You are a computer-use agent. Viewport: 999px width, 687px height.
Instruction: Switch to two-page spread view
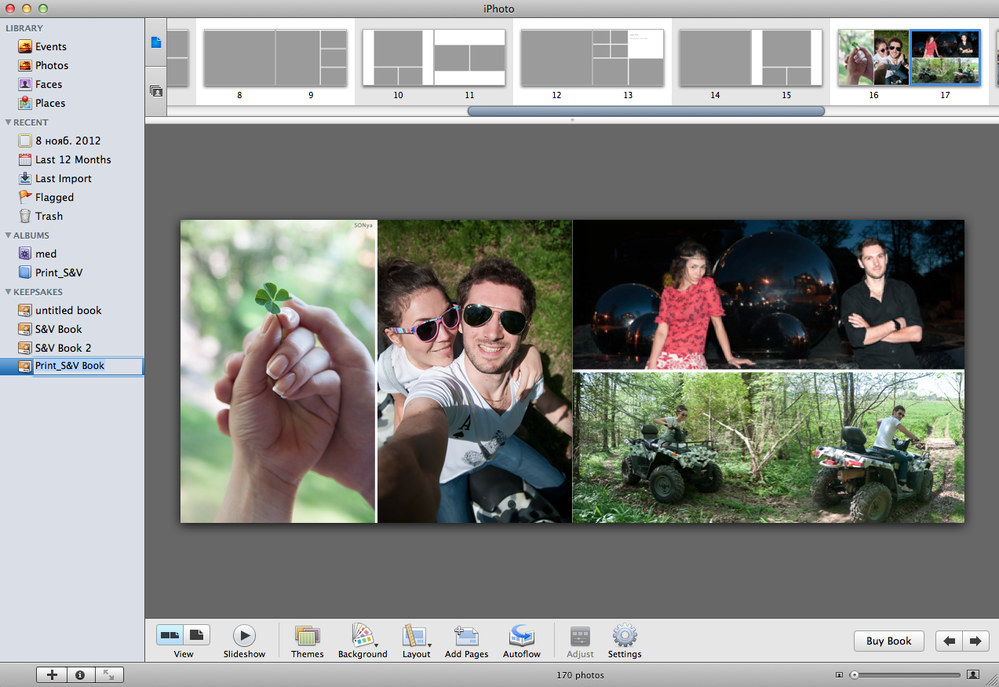coord(169,635)
